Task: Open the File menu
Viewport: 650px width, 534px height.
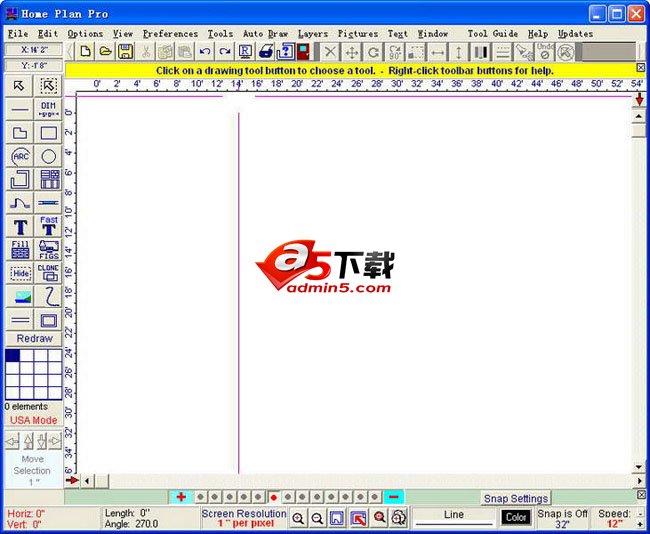Action: [x=18, y=34]
